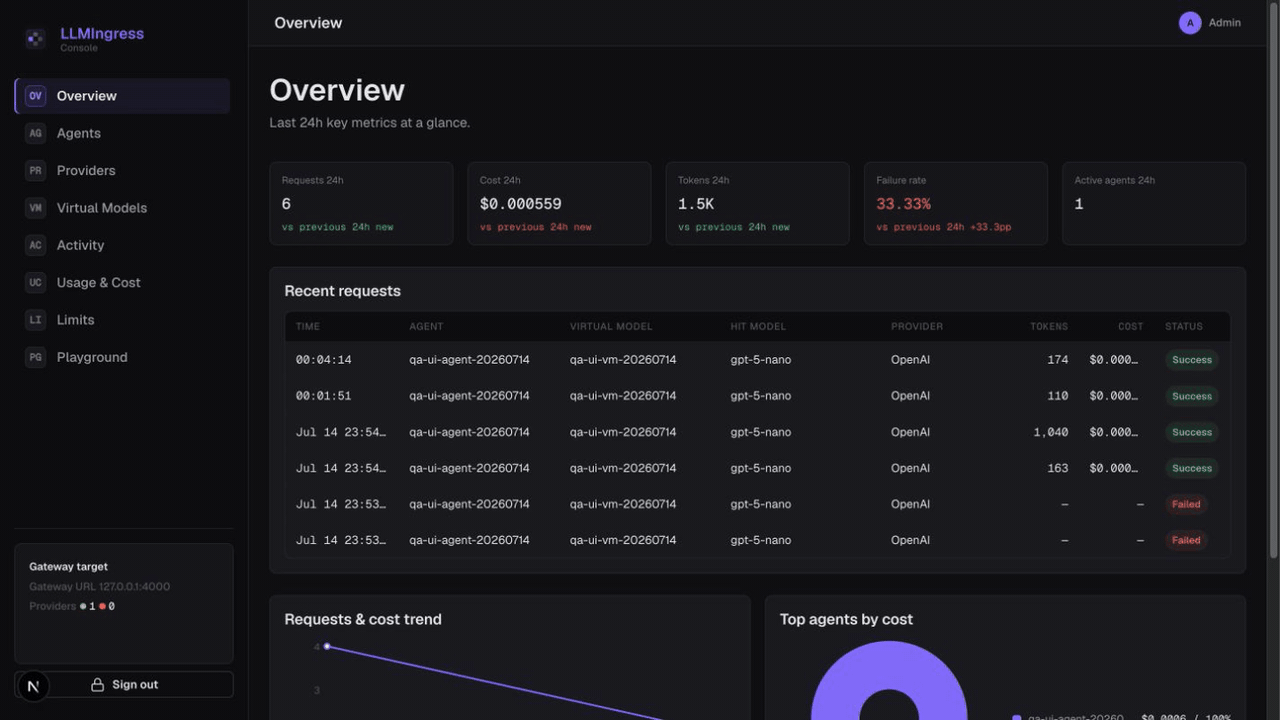The height and width of the screenshot is (720, 1280).
Task: Click the 00:04:14 request time
Action: coord(324,360)
